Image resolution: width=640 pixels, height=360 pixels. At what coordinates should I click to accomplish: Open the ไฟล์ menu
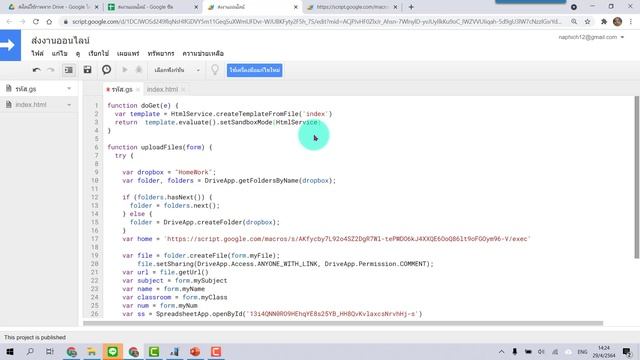[x=38, y=53]
